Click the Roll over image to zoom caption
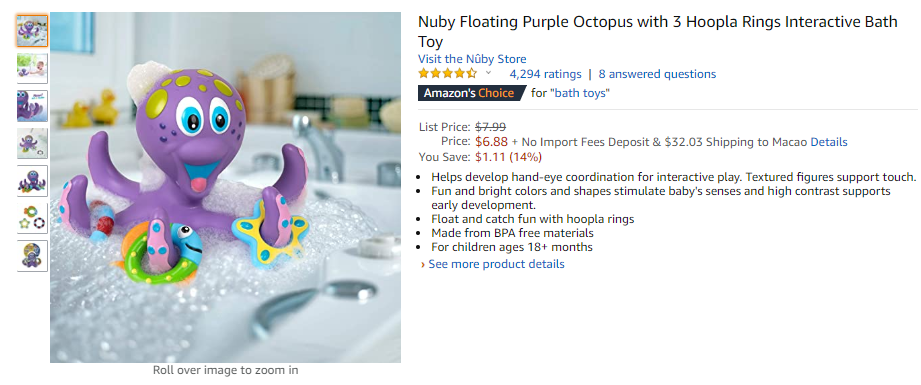The width and height of the screenshot is (921, 385). coord(226,370)
